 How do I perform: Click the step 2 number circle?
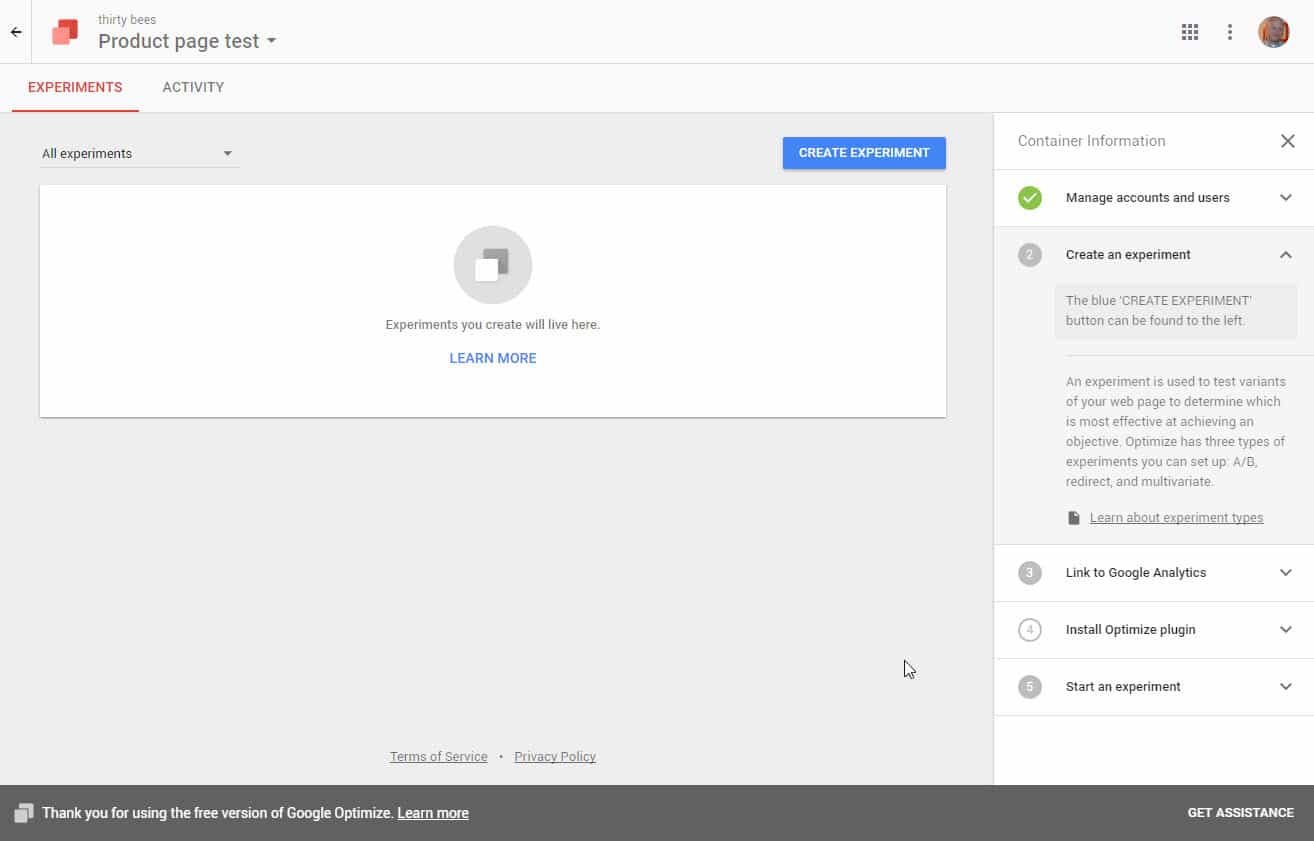click(x=1030, y=255)
